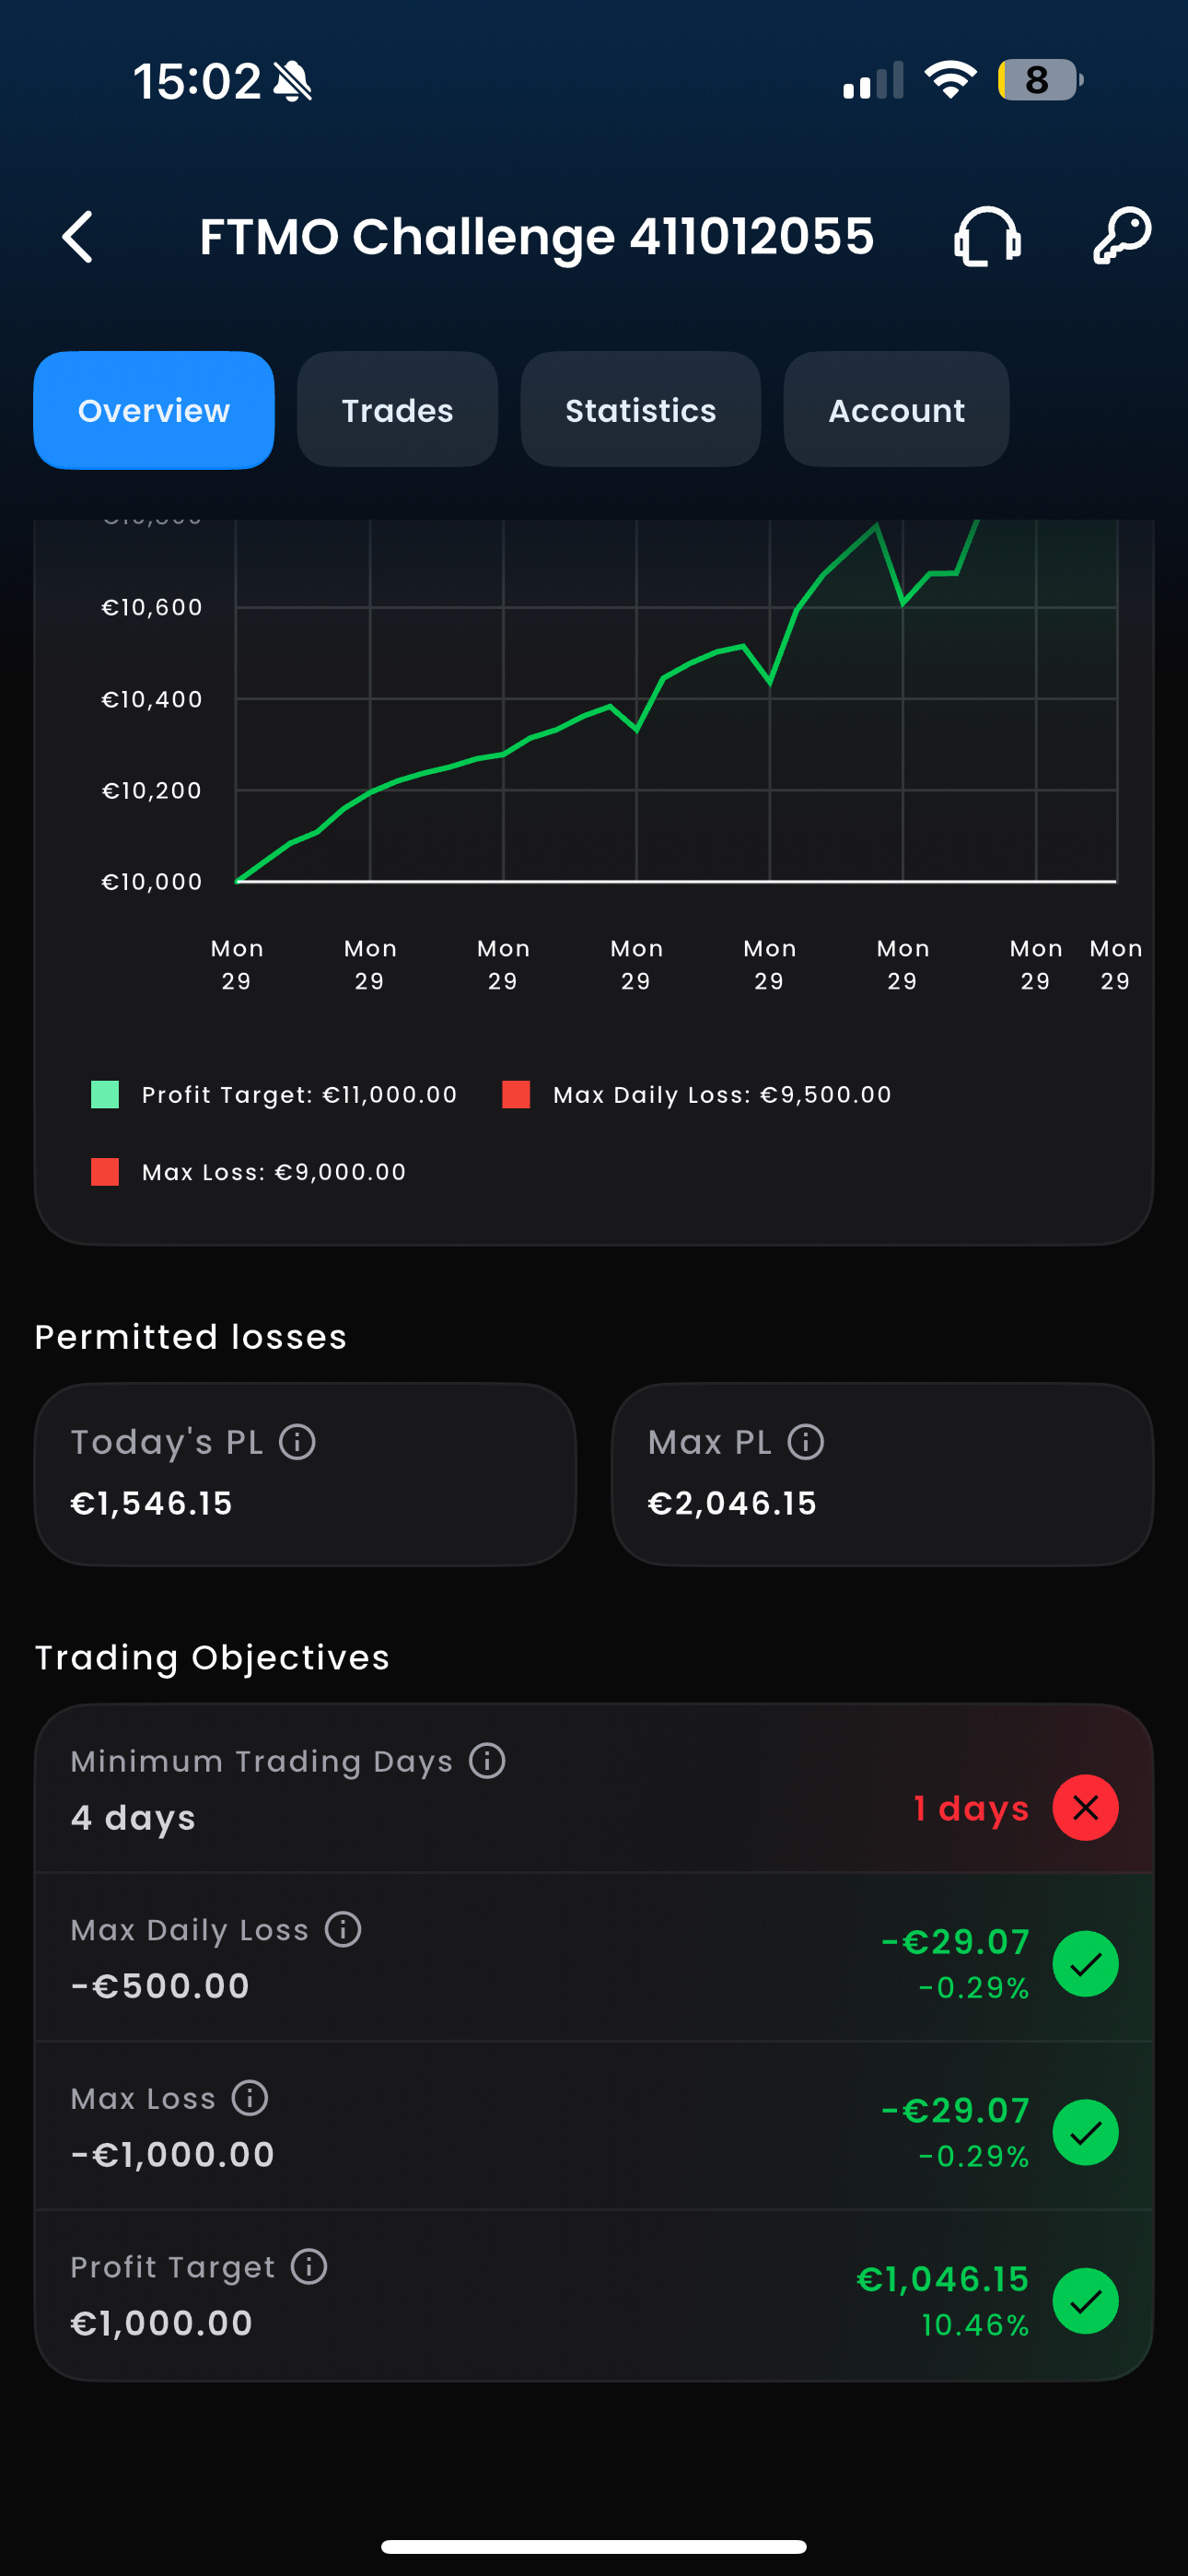Tap the info icon beside Max PL
This screenshot has height=2576, width=1188.
[805, 1442]
